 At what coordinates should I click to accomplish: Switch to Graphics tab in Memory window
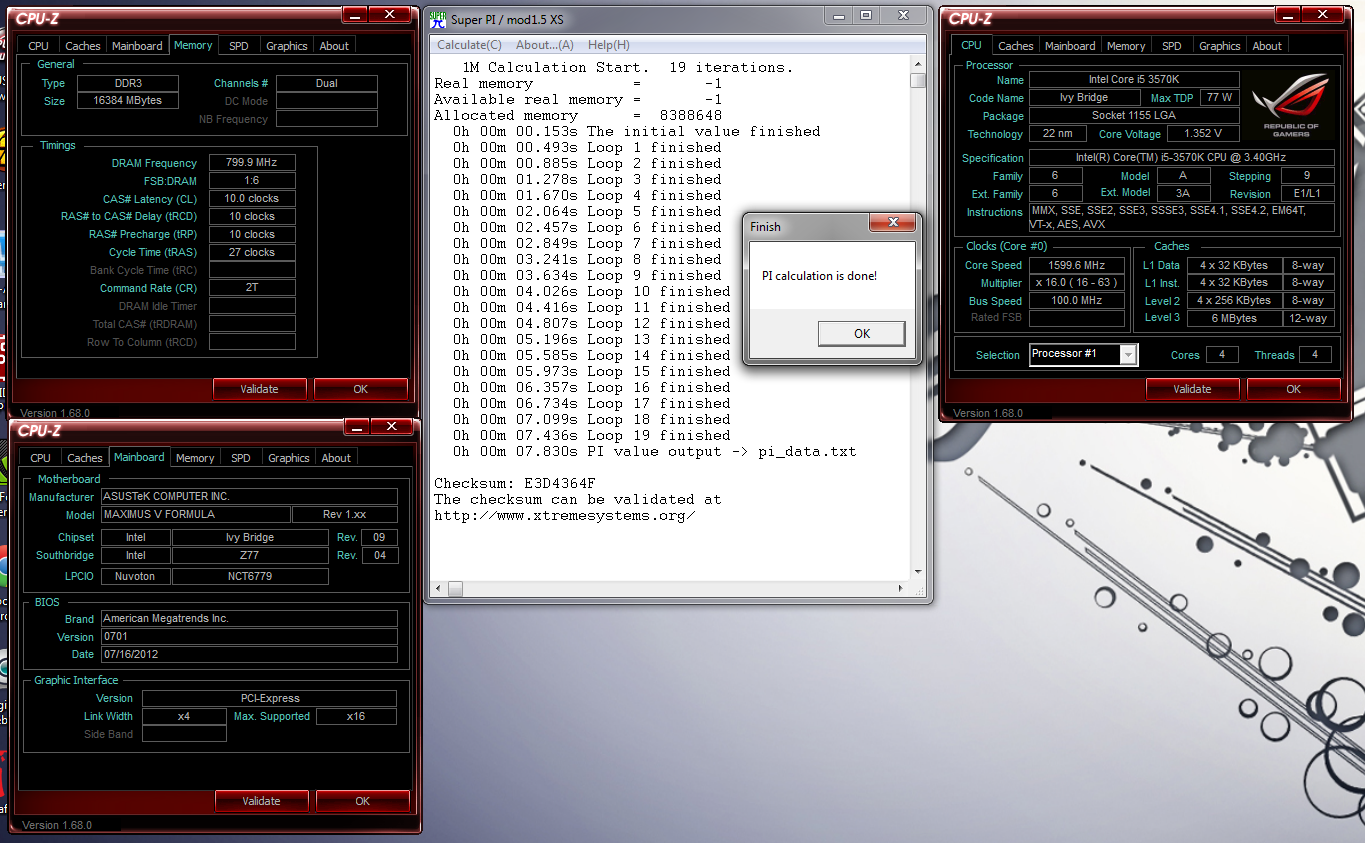pyautogui.click(x=286, y=46)
